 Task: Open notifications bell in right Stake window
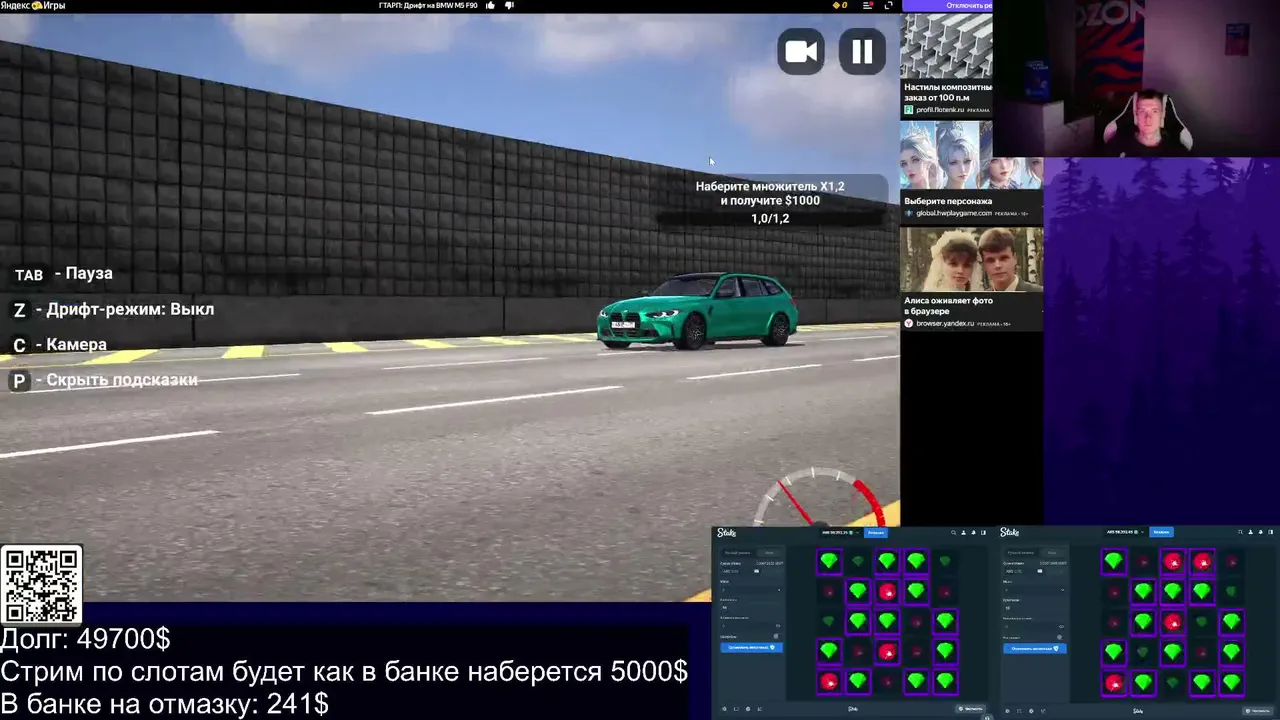pyautogui.click(x=1262, y=532)
